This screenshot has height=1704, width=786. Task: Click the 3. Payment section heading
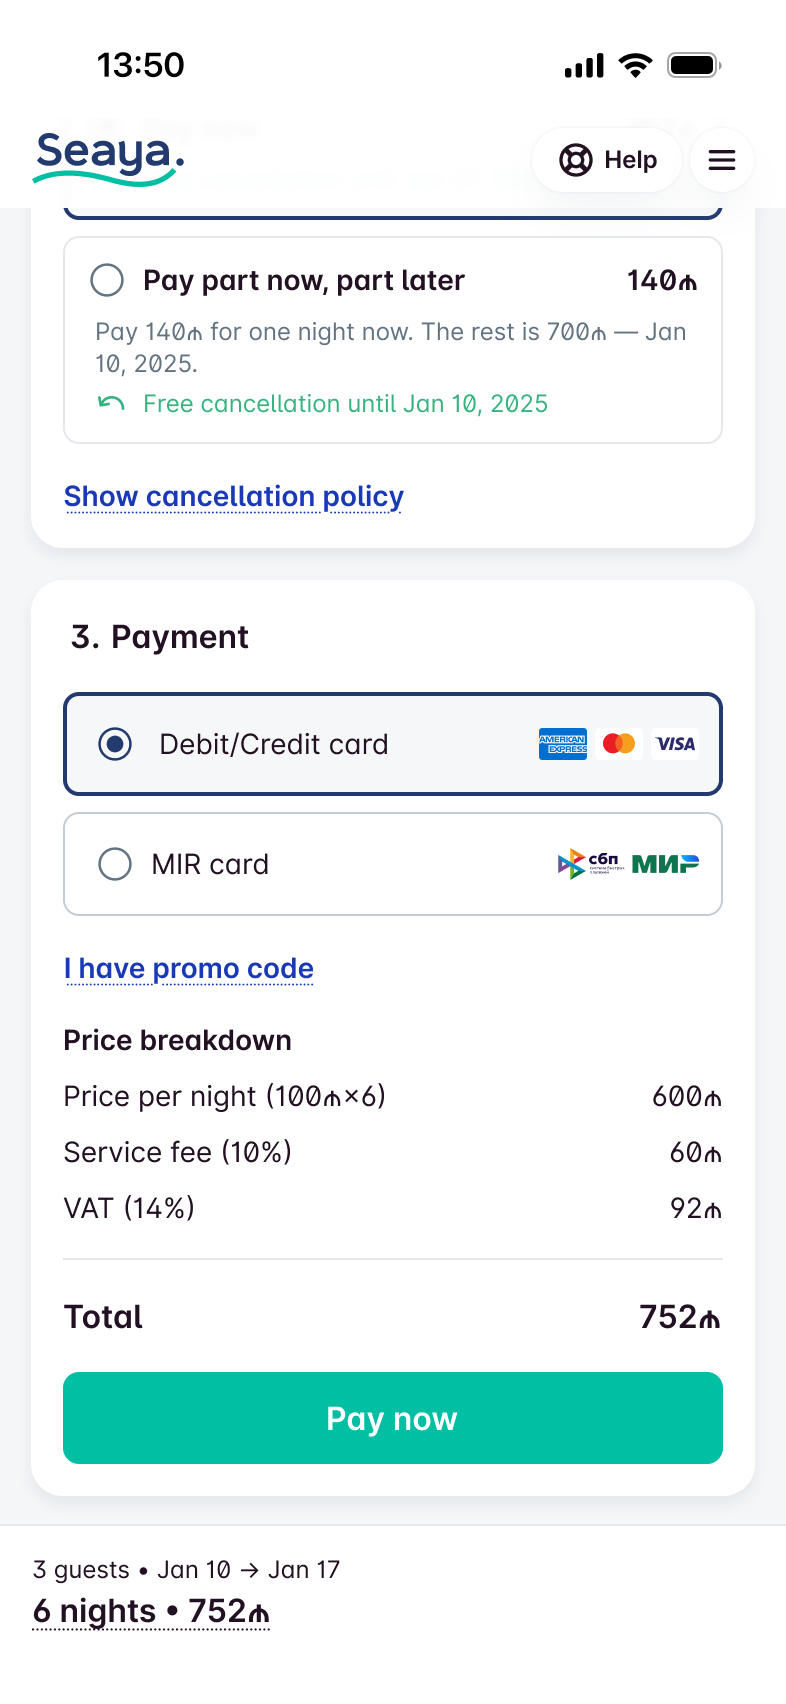[x=160, y=637]
